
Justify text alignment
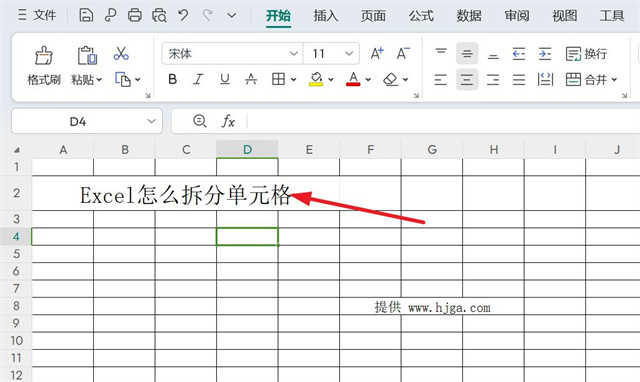(x=519, y=79)
